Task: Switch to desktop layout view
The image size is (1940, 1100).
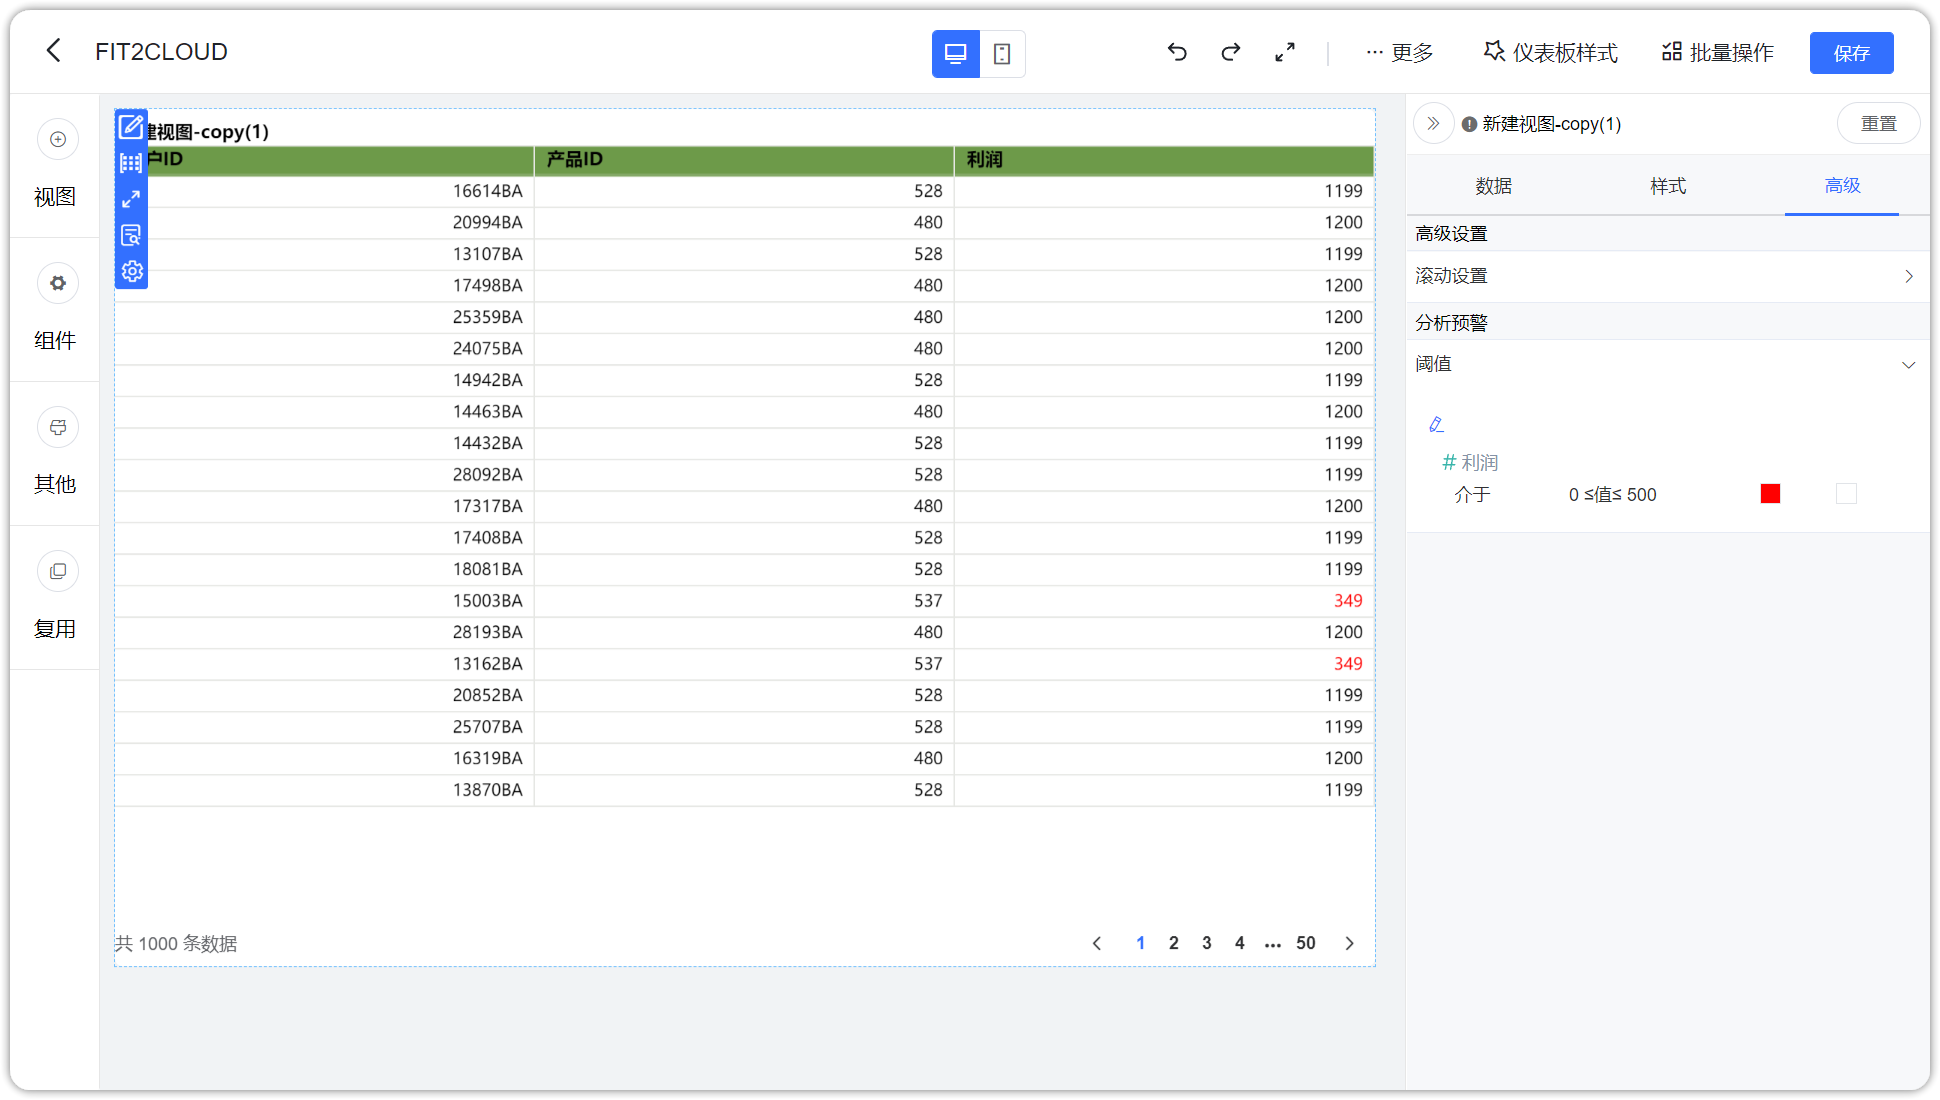Action: tap(955, 54)
